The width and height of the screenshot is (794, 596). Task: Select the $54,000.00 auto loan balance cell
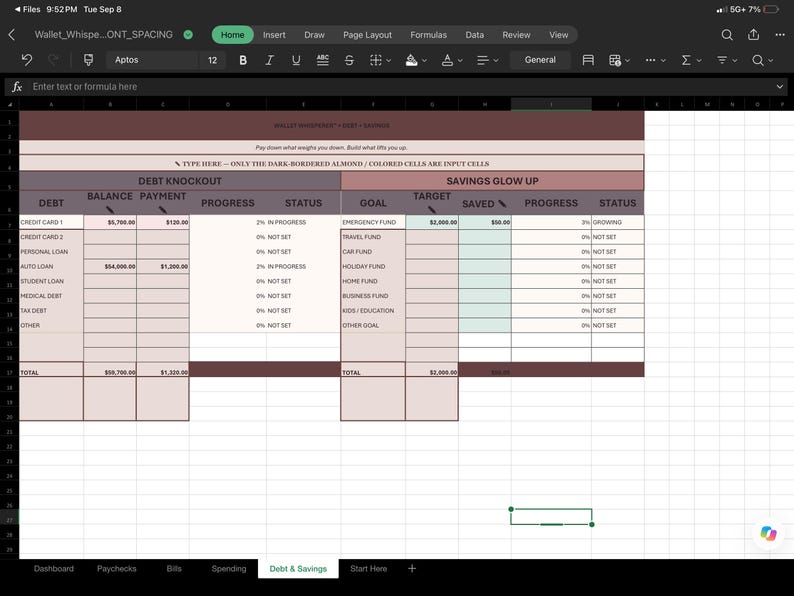pyautogui.click(x=110, y=266)
